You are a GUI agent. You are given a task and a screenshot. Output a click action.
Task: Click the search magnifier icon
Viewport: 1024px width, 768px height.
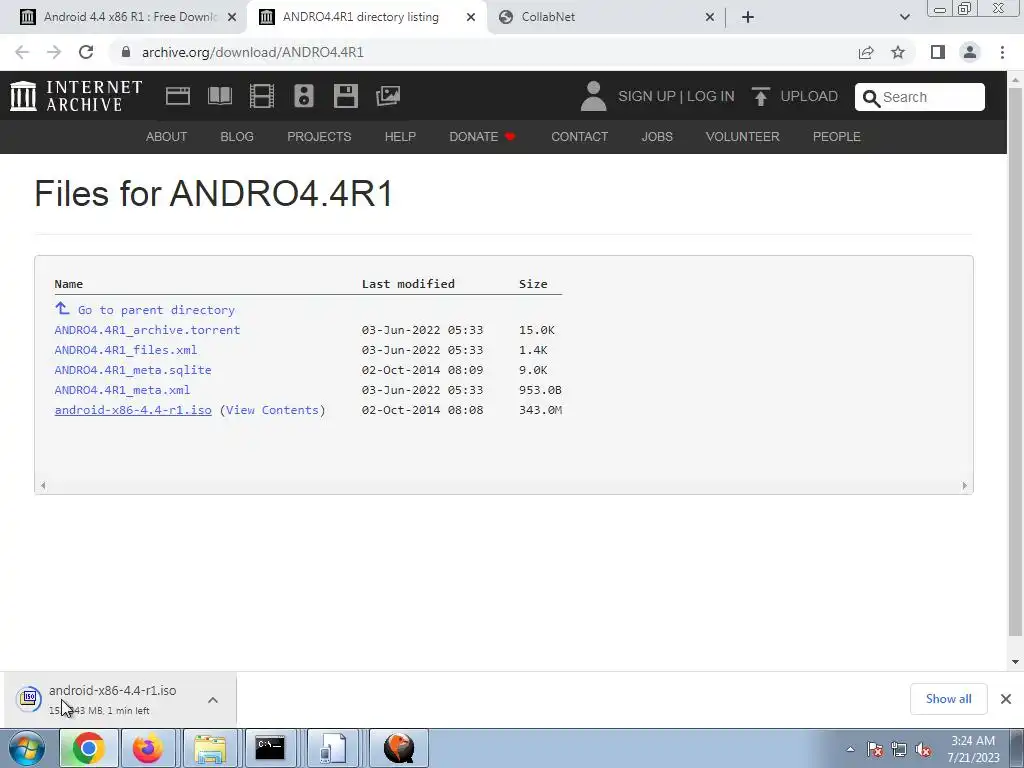[x=871, y=98]
